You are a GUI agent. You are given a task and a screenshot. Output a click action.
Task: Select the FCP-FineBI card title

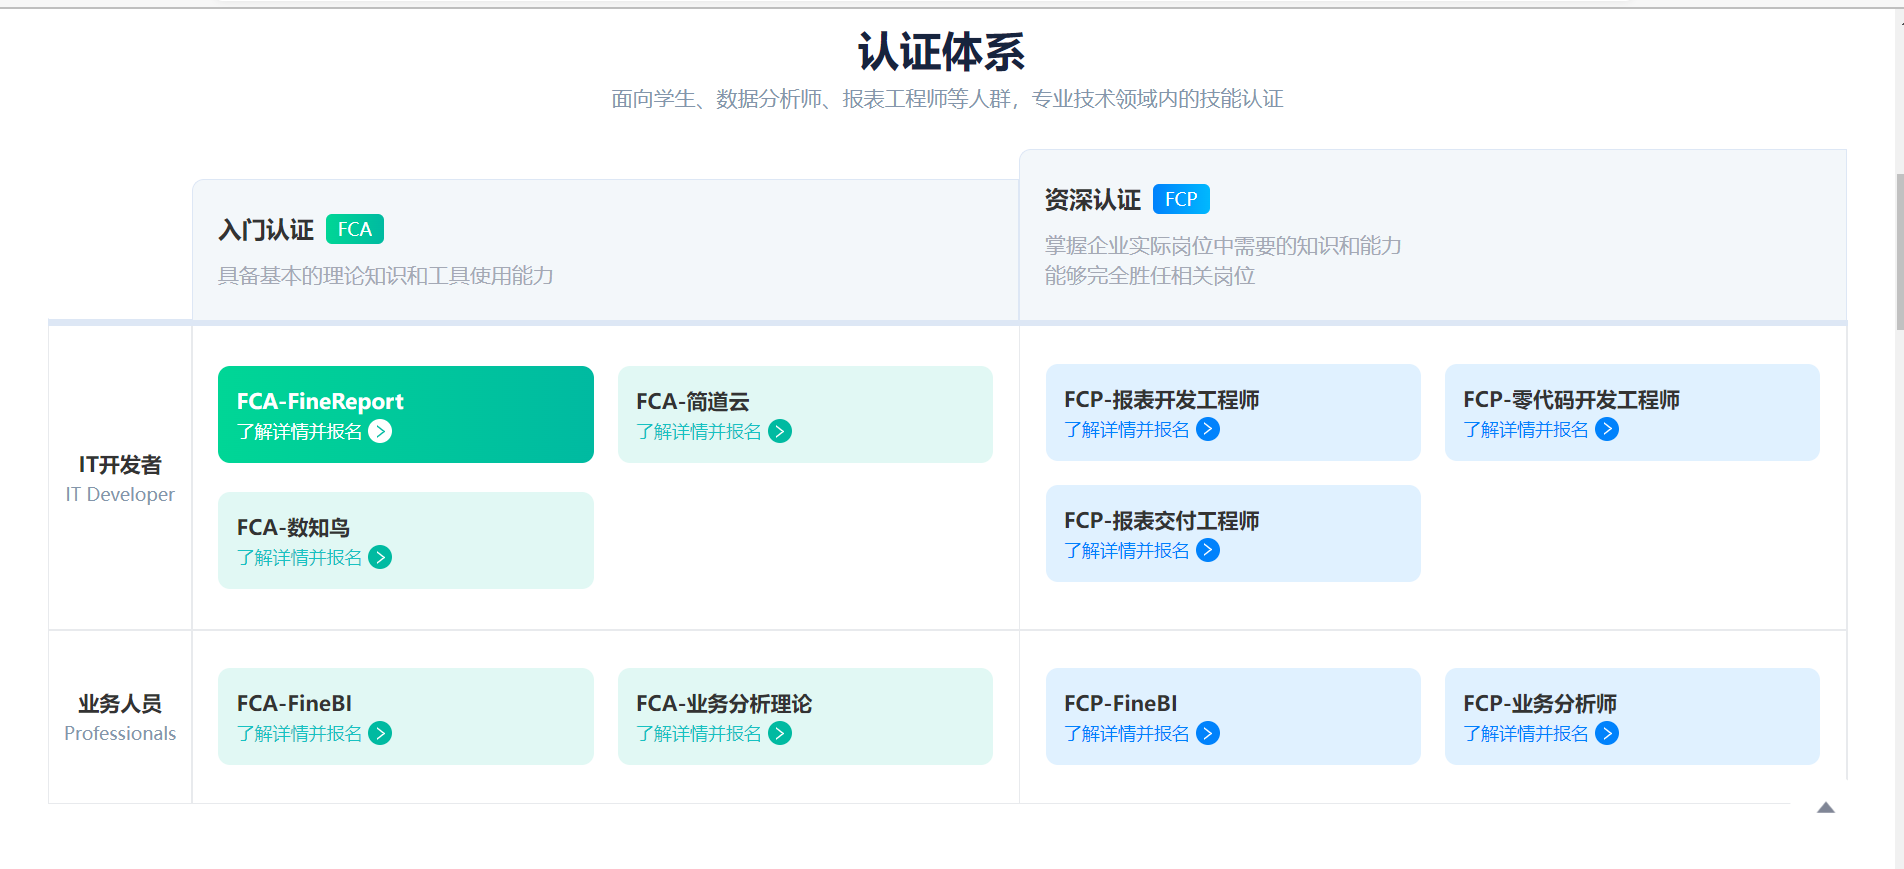pos(1121,703)
